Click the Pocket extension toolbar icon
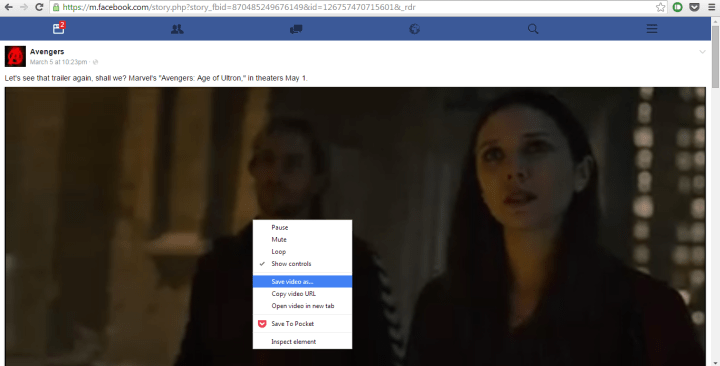Viewport: 720px width, 366px height. point(694,7)
